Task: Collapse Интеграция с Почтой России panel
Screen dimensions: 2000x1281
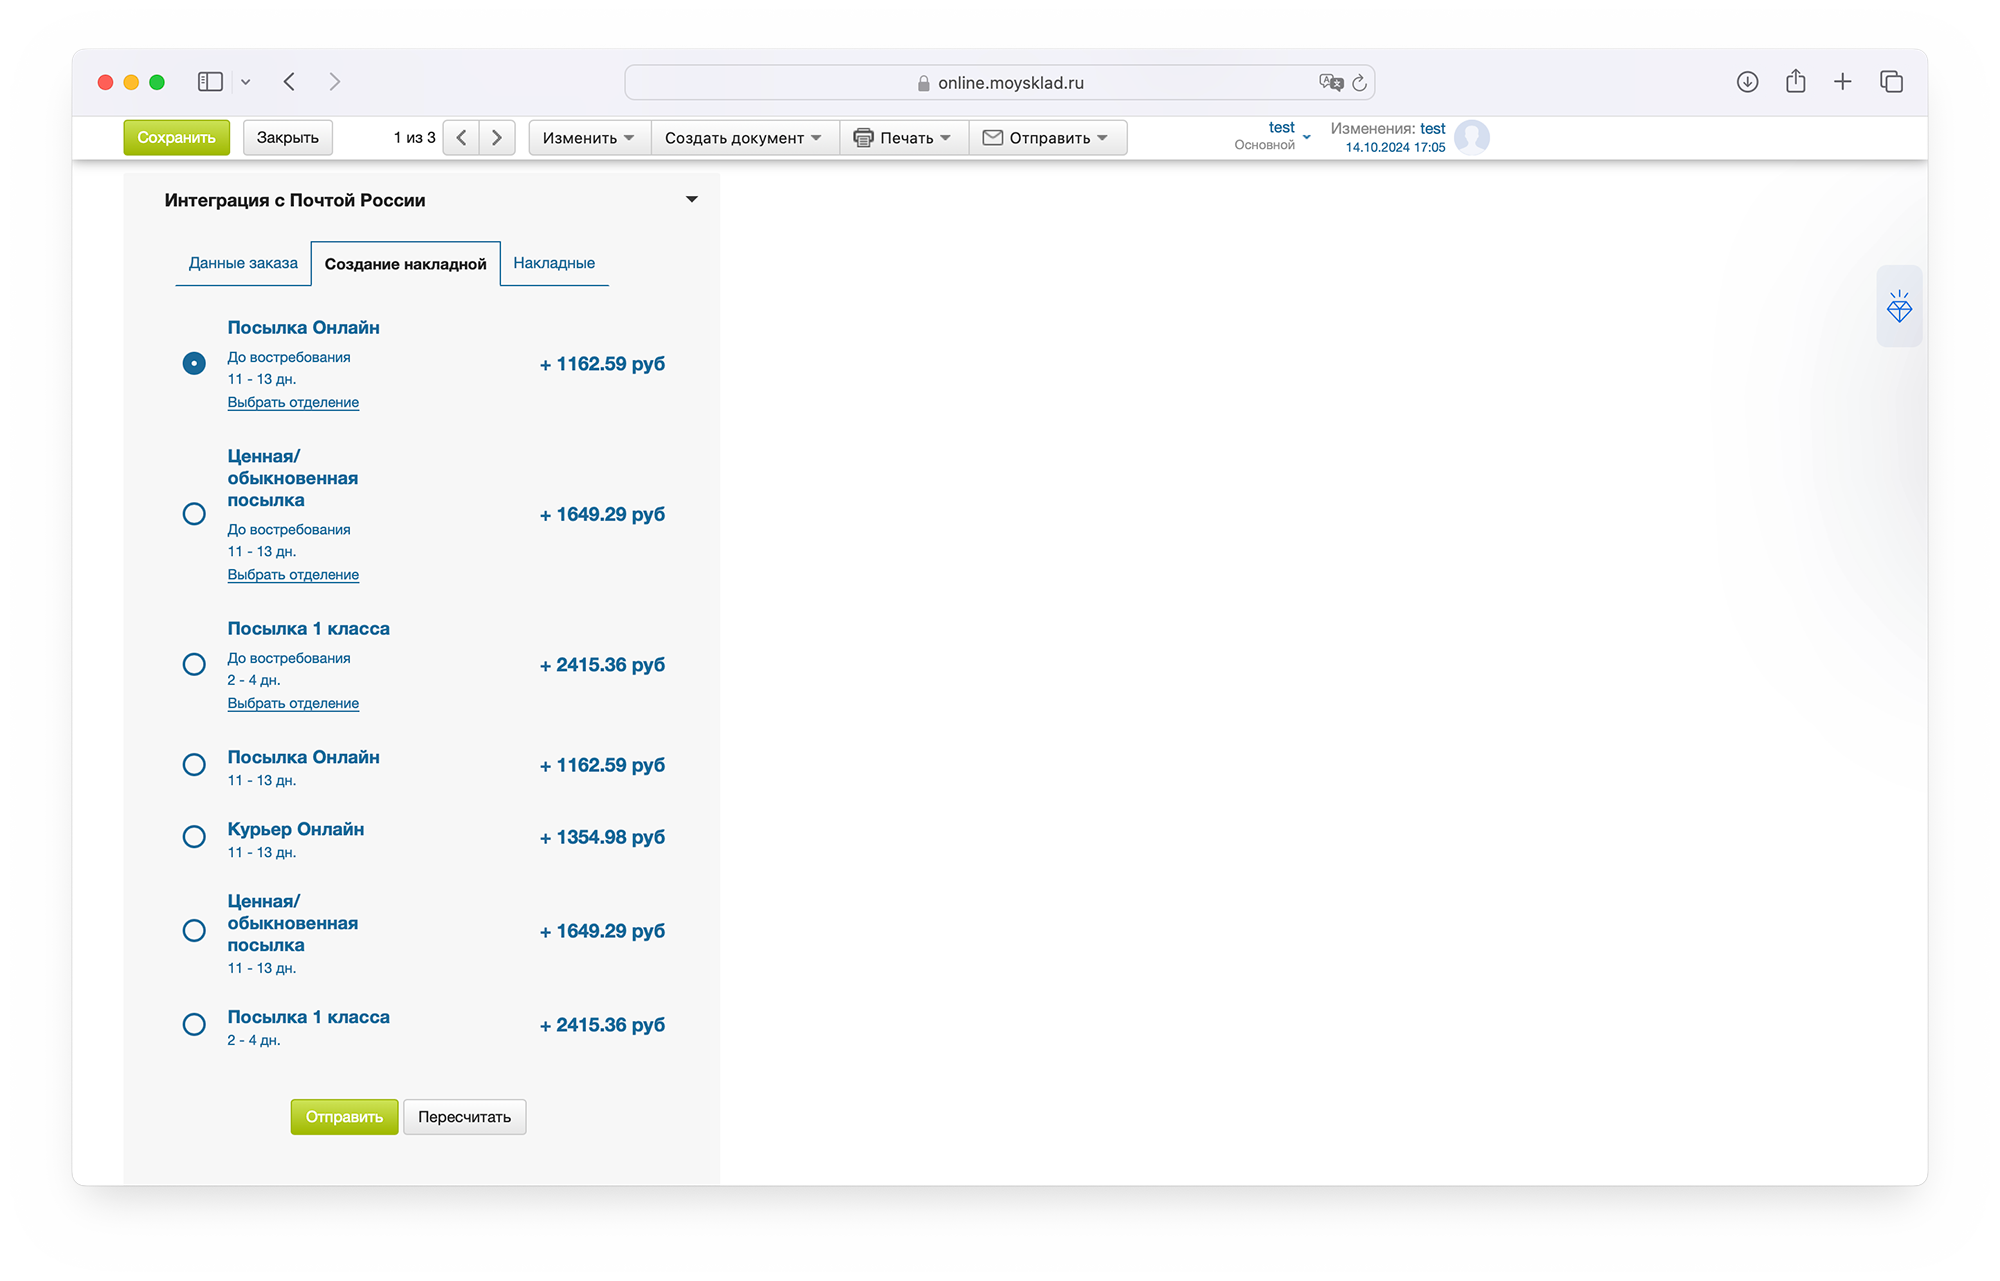Action: point(691,200)
